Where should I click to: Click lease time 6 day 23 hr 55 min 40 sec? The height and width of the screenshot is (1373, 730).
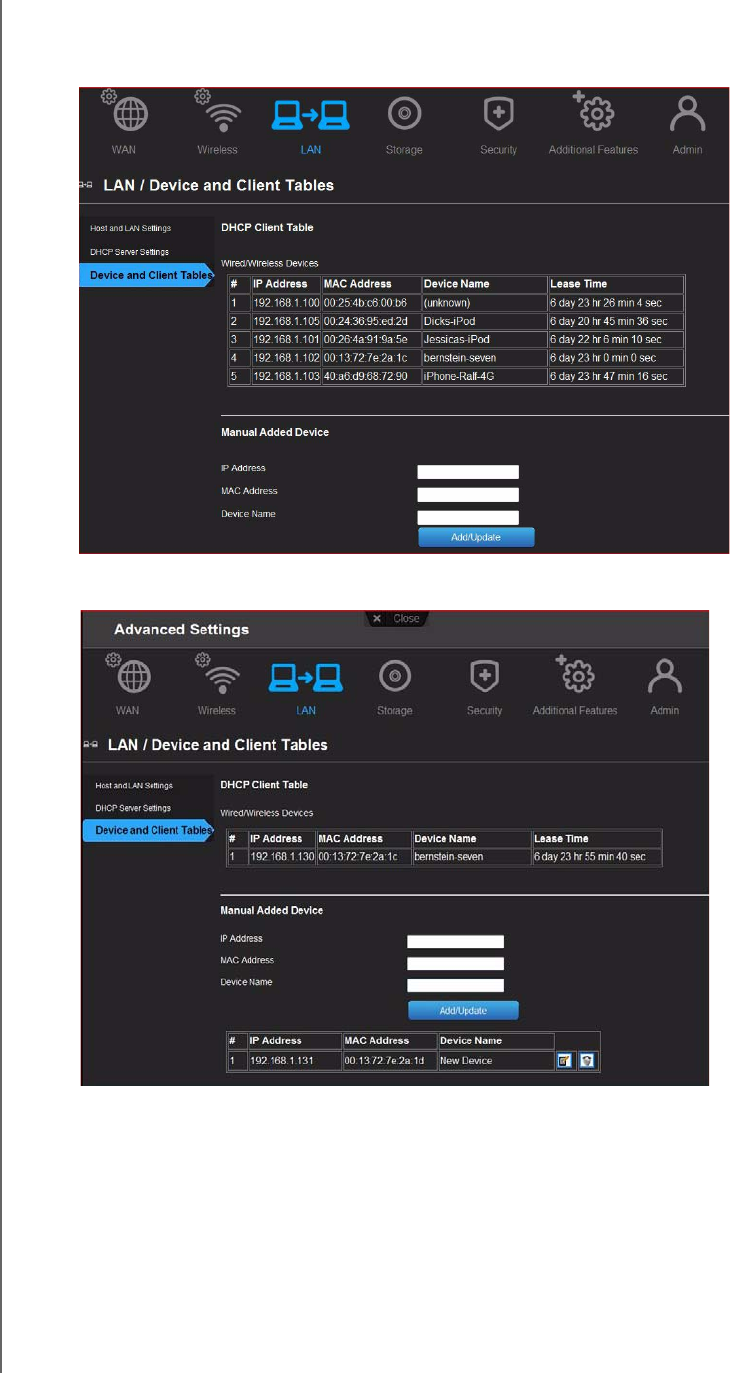point(596,857)
